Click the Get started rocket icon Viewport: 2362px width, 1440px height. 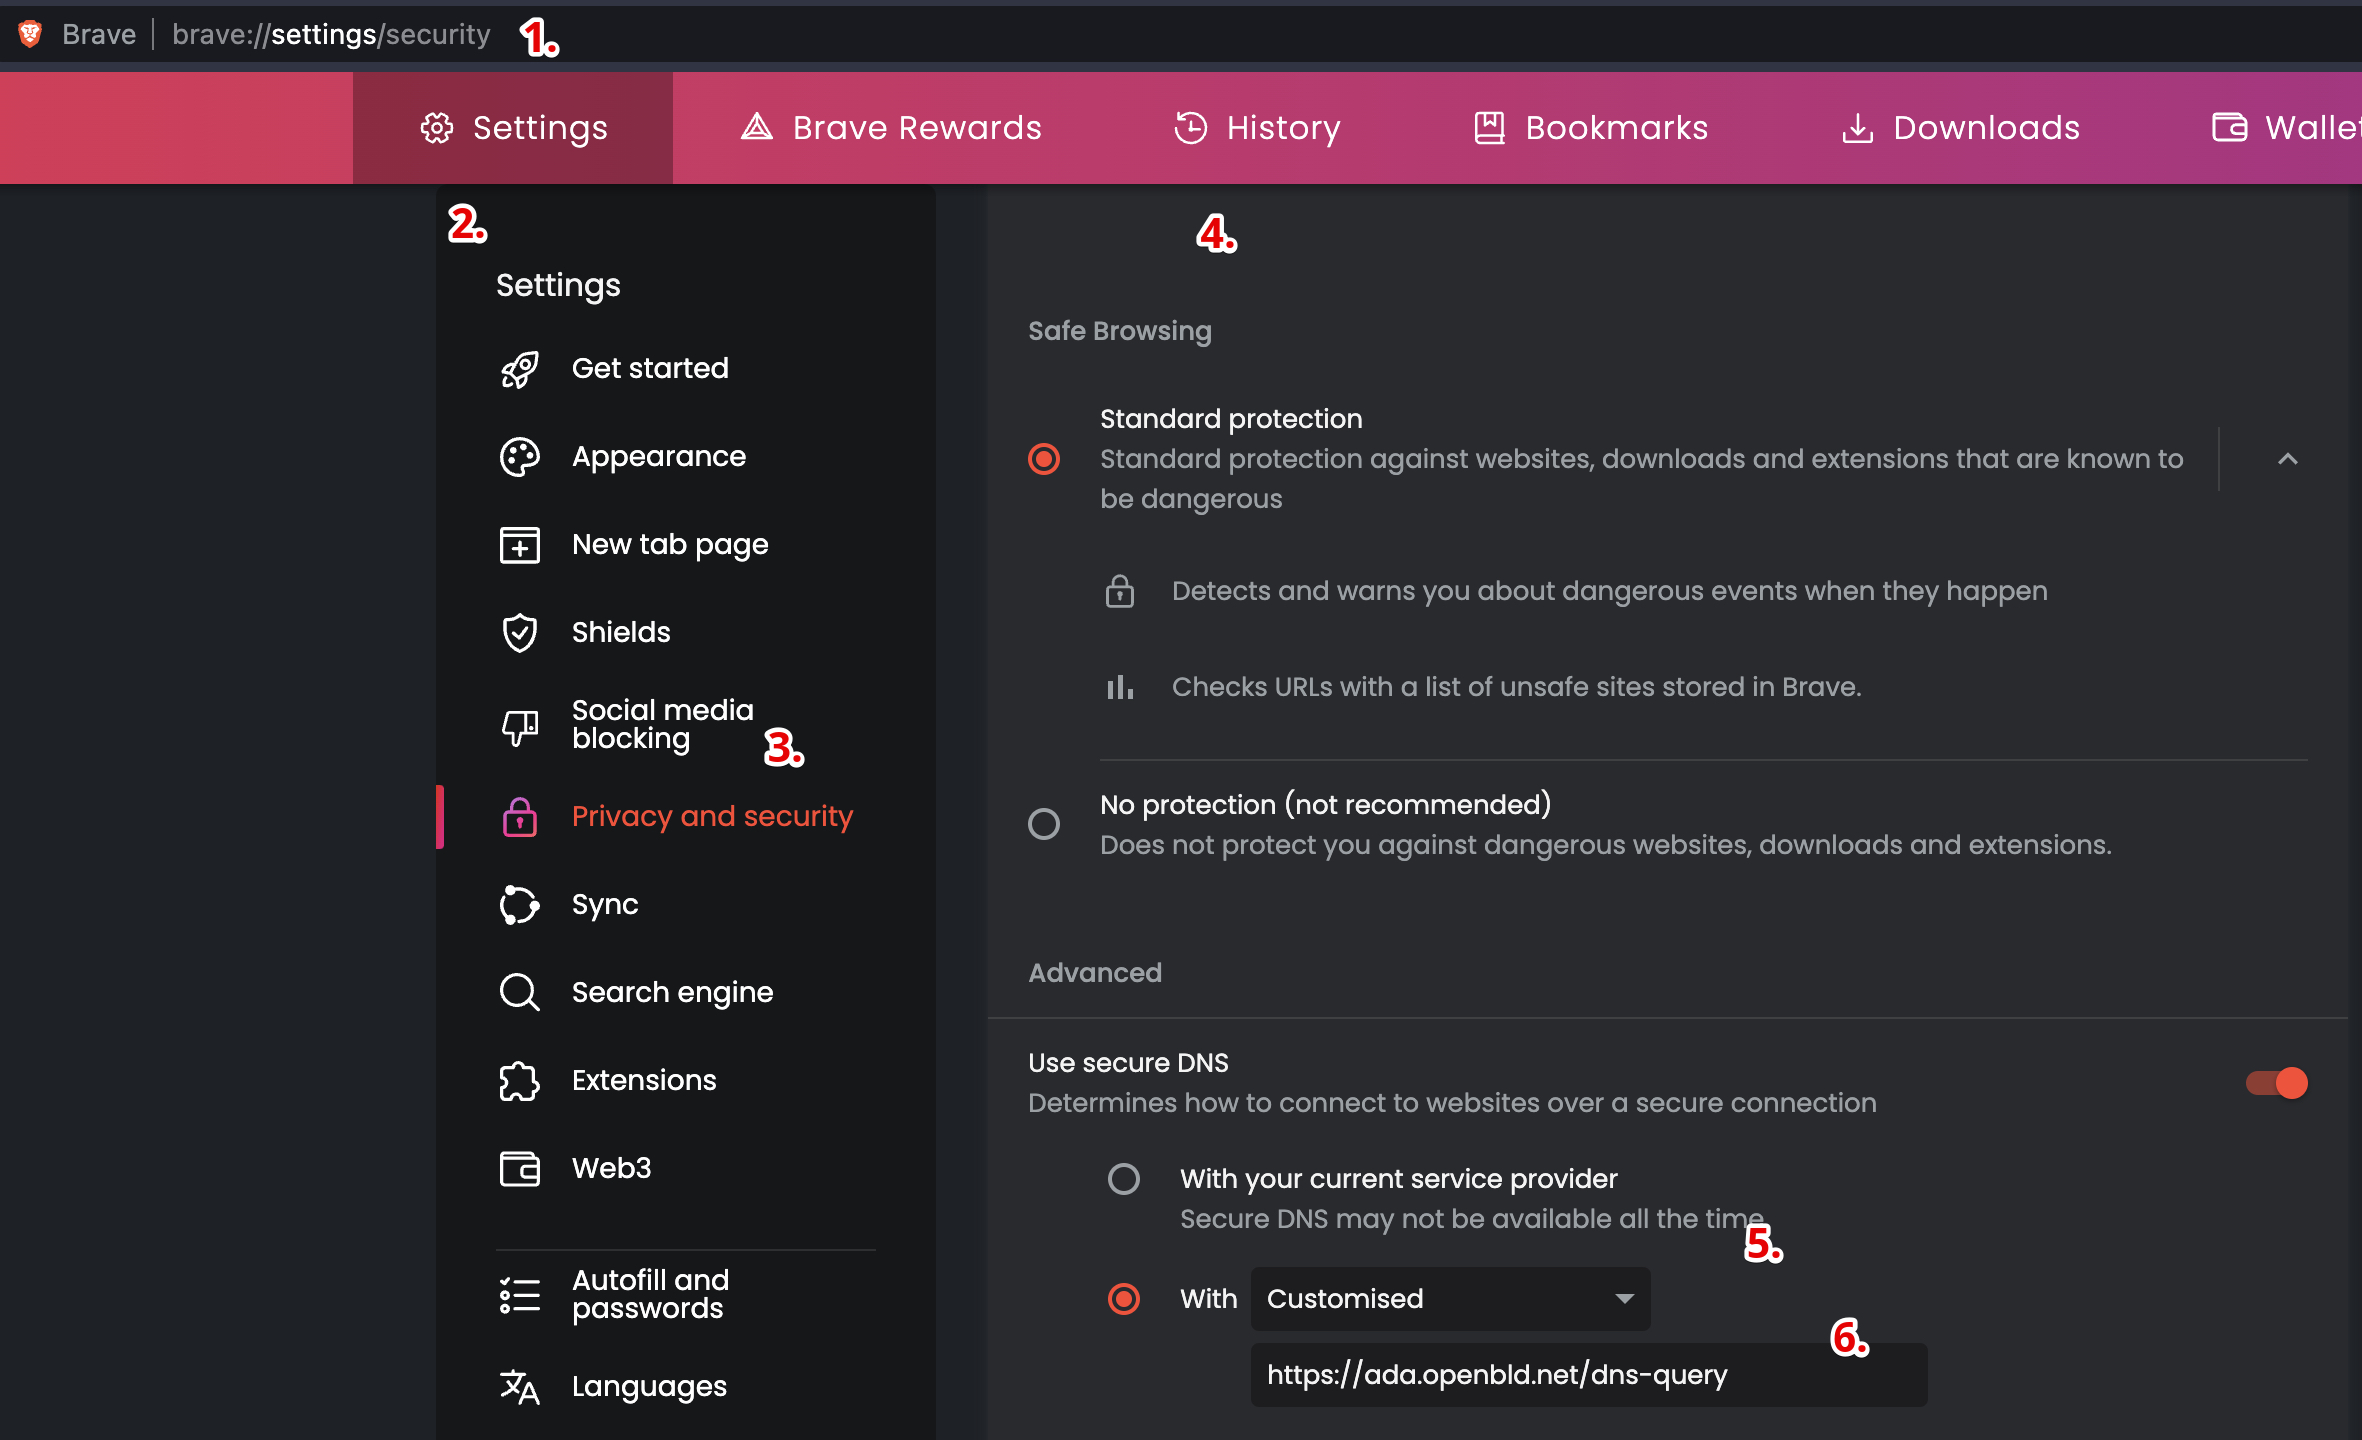coord(520,369)
